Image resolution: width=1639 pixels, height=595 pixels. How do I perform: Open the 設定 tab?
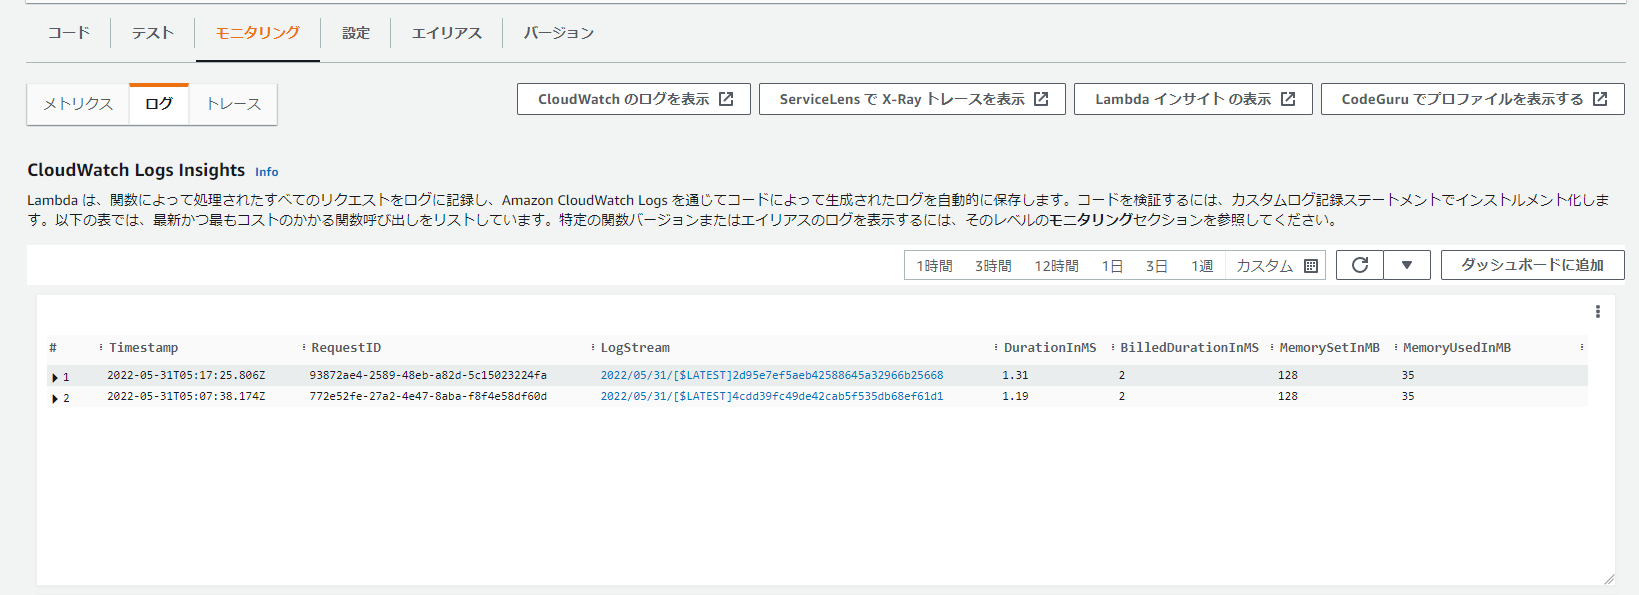[x=356, y=33]
